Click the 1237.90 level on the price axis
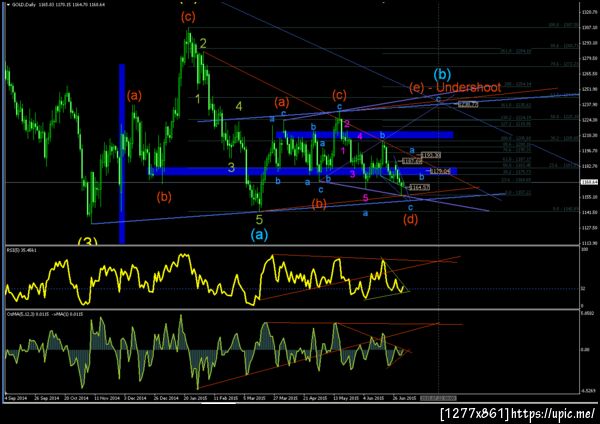This screenshot has width=600, height=424. point(590,104)
